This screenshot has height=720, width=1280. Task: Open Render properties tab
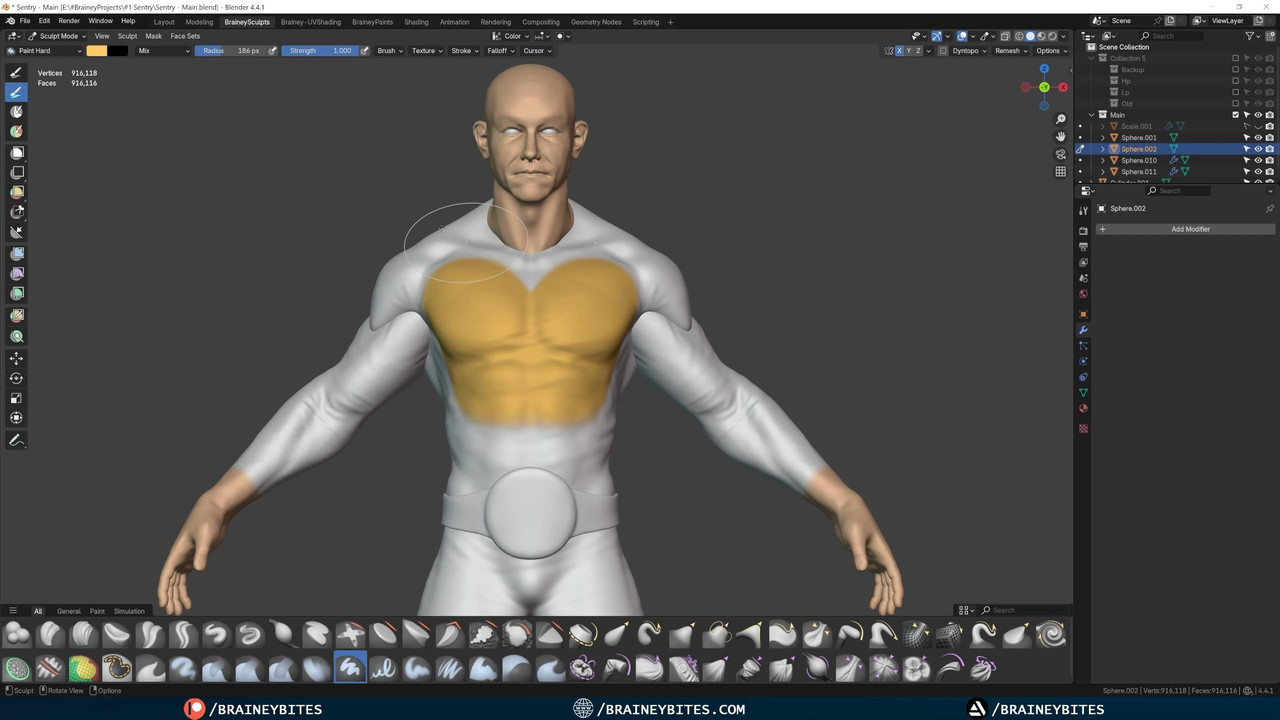[x=1083, y=230]
